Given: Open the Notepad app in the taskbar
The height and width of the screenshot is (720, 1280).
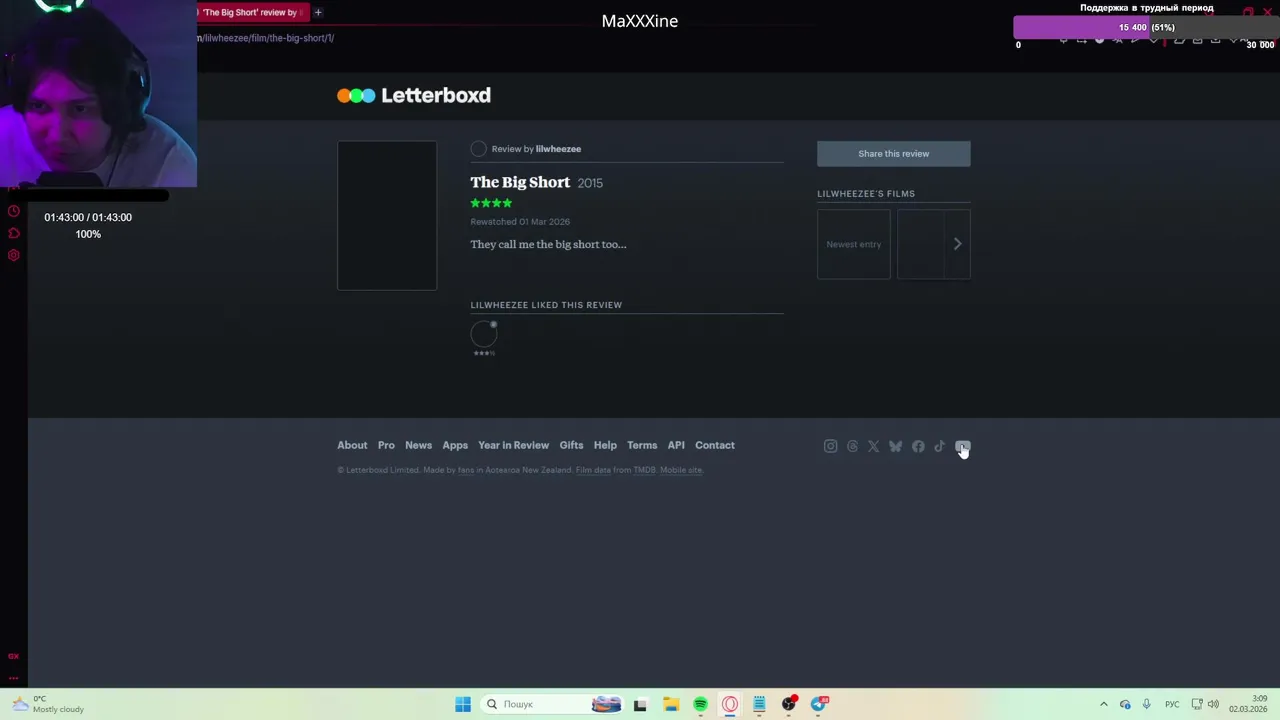Looking at the screenshot, I should coord(759,704).
